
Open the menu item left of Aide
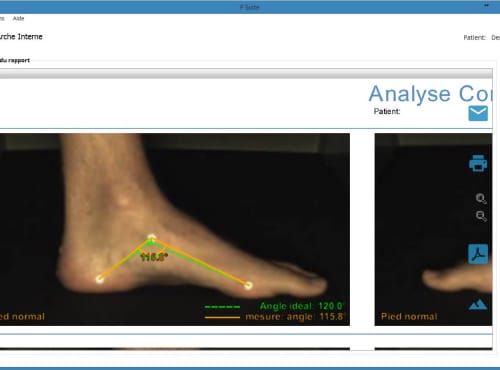click(x=2, y=18)
